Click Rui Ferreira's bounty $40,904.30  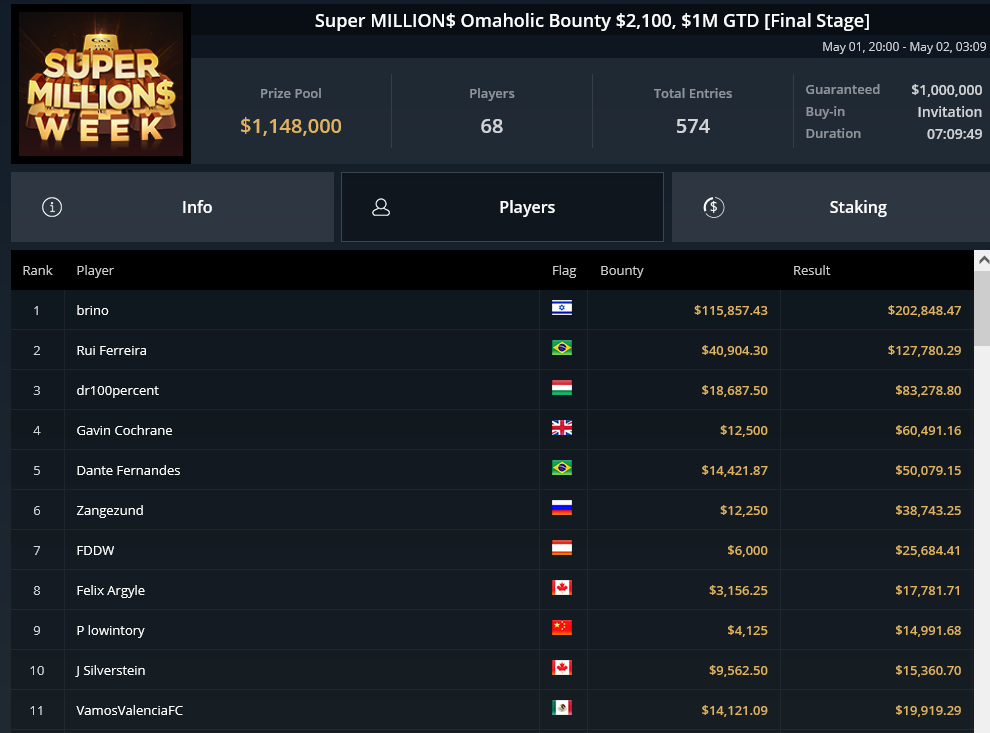(734, 350)
